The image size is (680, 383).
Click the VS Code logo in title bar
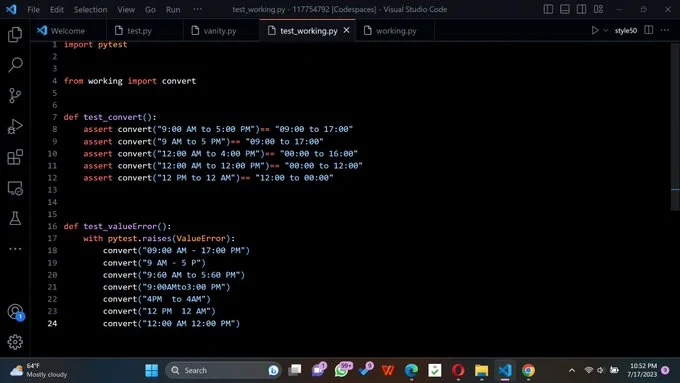tap(11, 9)
